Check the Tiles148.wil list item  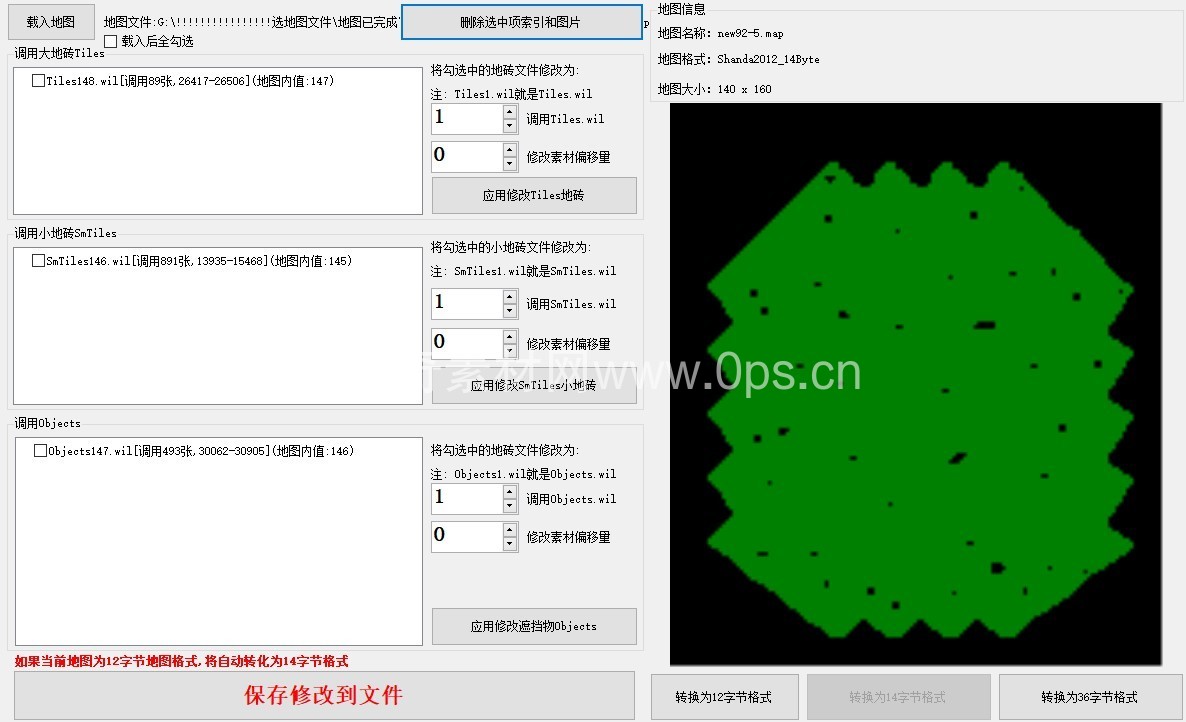[x=38, y=81]
